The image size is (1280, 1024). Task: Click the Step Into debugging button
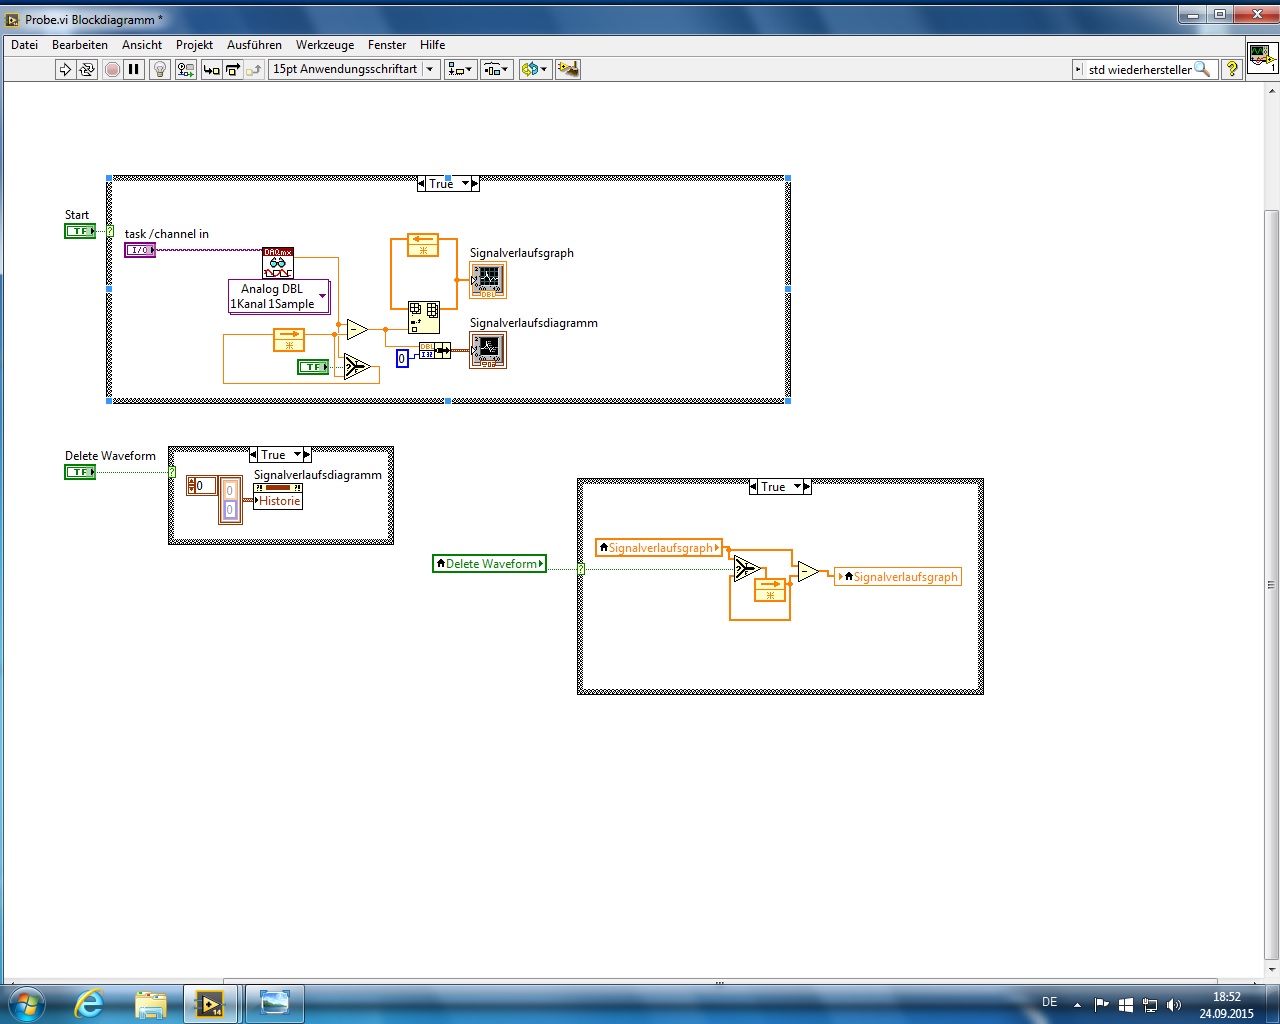point(211,69)
